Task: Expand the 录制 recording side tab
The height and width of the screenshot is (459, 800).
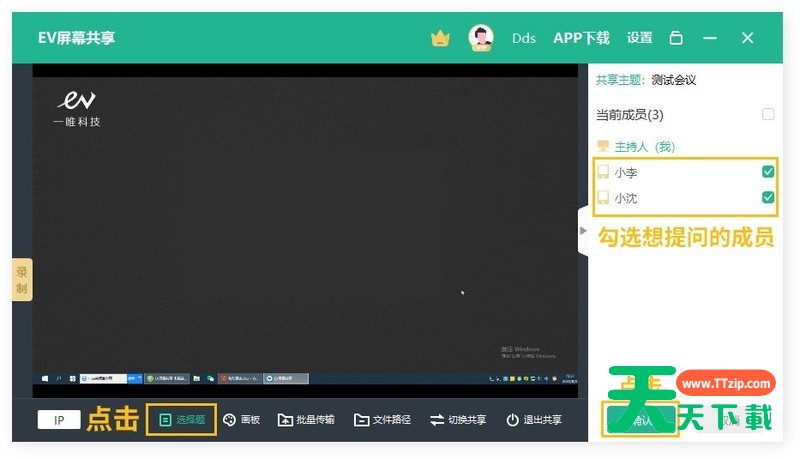Action: coord(22,279)
